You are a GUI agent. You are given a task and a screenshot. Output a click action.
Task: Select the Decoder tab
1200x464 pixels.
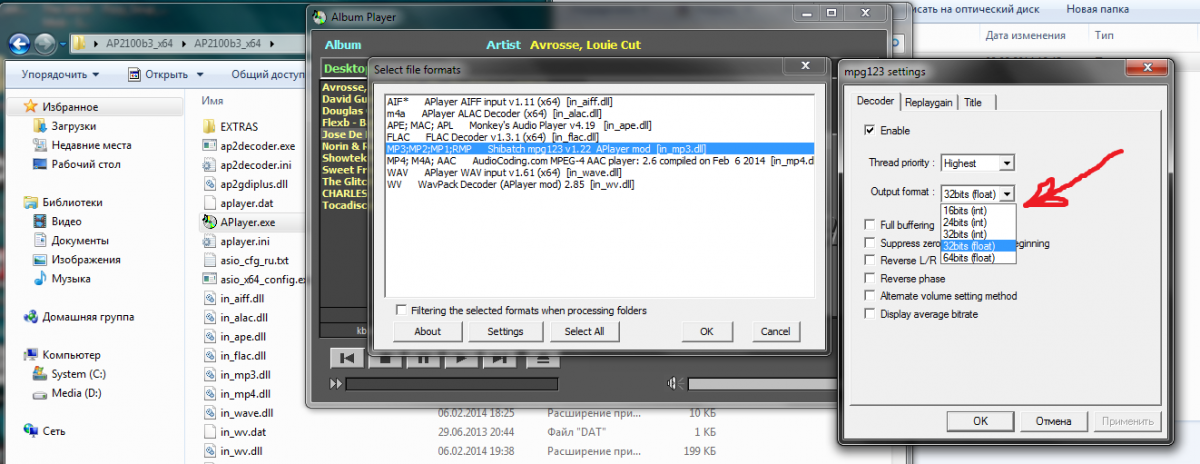pyautogui.click(x=875, y=101)
